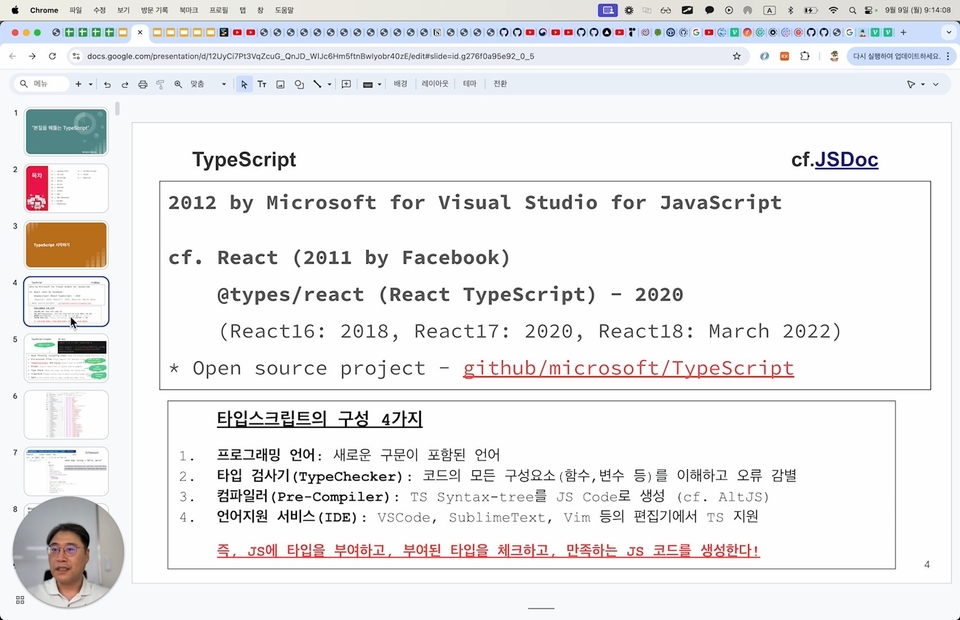Open the Chrome profile avatar
Screen dimensions: 960x620
coord(834,56)
